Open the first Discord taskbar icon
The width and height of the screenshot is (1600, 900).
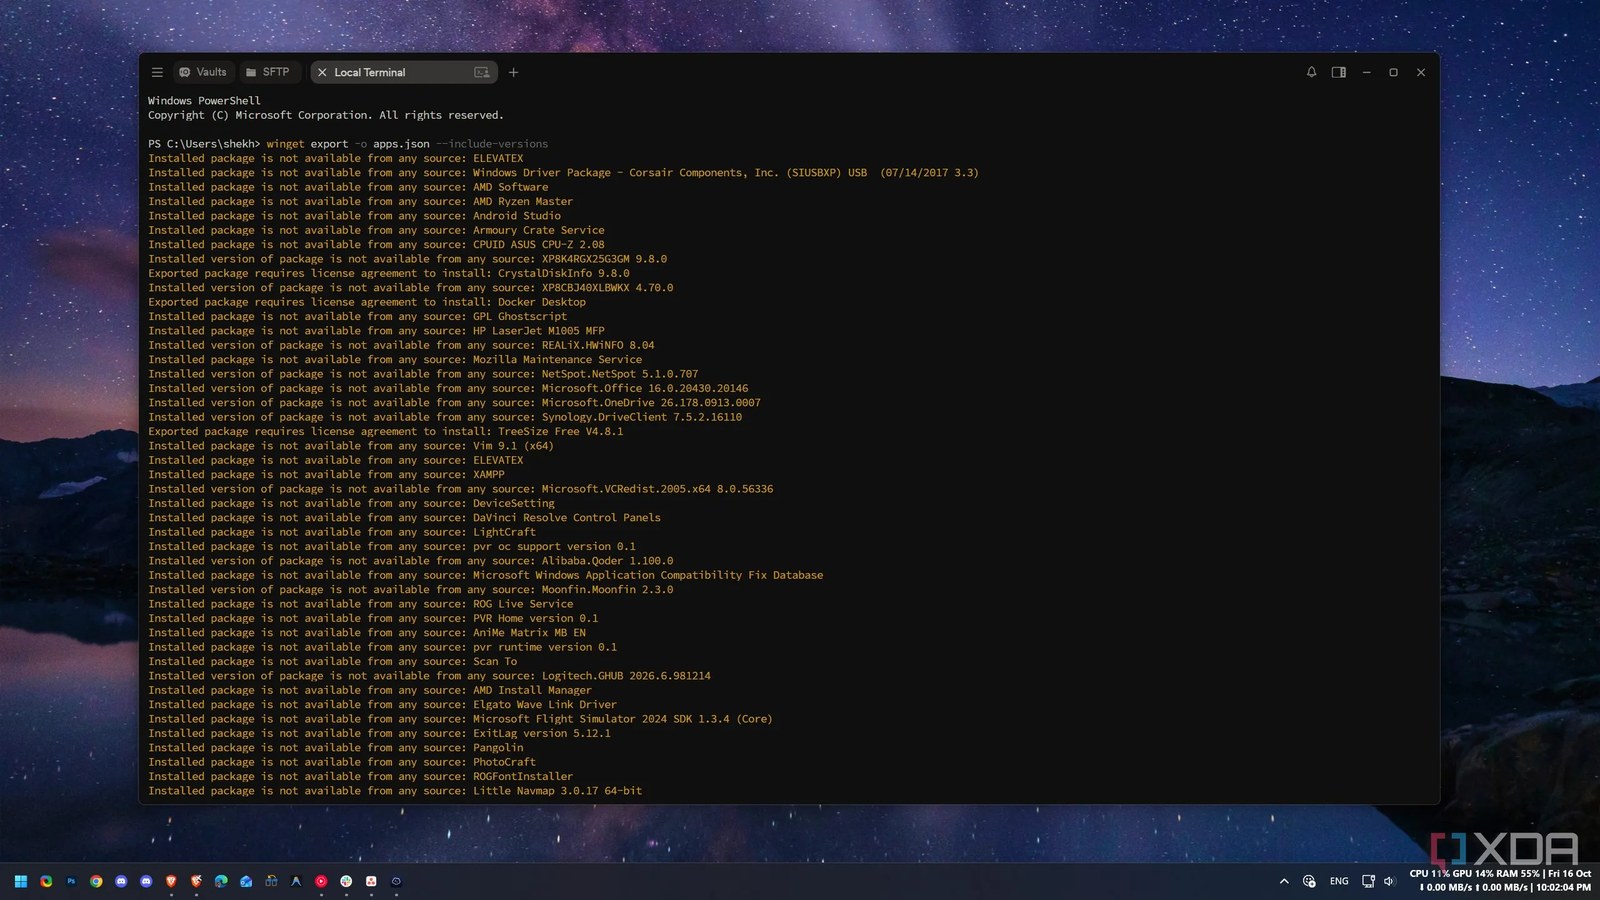tap(121, 881)
